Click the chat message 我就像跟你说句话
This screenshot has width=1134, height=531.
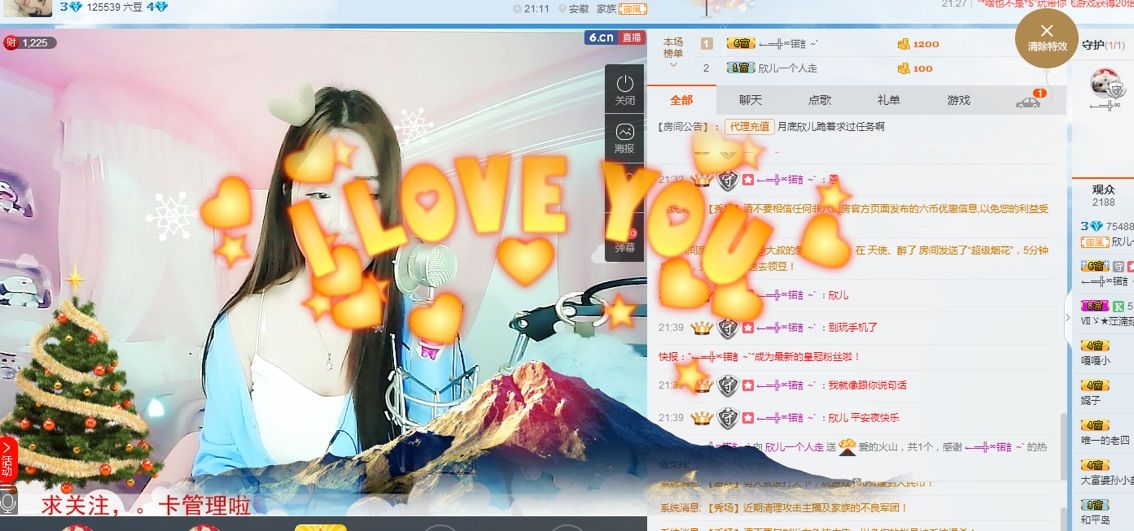867,385
